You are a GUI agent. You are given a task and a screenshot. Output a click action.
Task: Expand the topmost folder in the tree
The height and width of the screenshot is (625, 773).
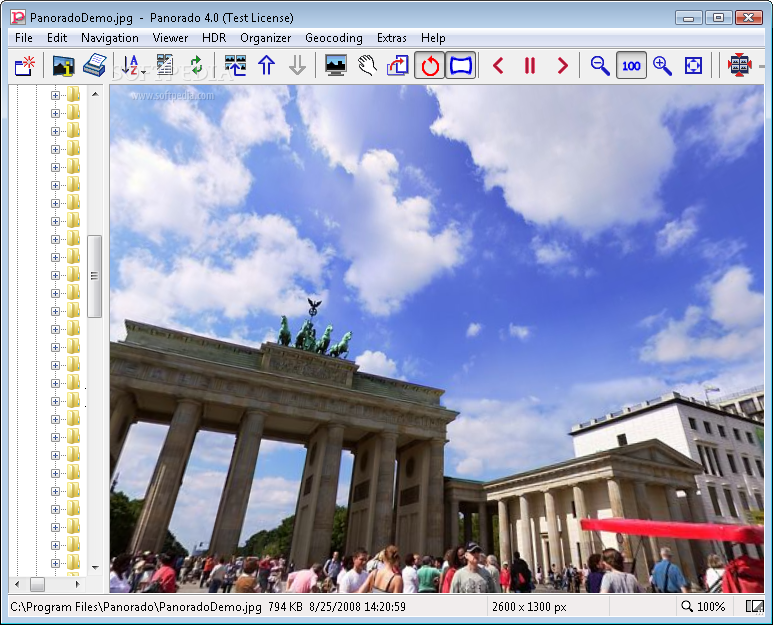tap(55, 95)
